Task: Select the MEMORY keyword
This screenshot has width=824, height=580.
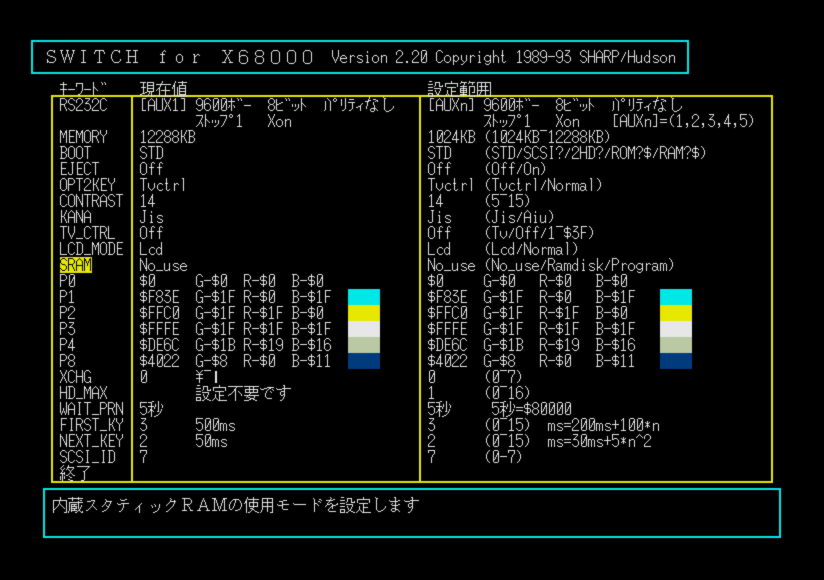Action: [83, 137]
